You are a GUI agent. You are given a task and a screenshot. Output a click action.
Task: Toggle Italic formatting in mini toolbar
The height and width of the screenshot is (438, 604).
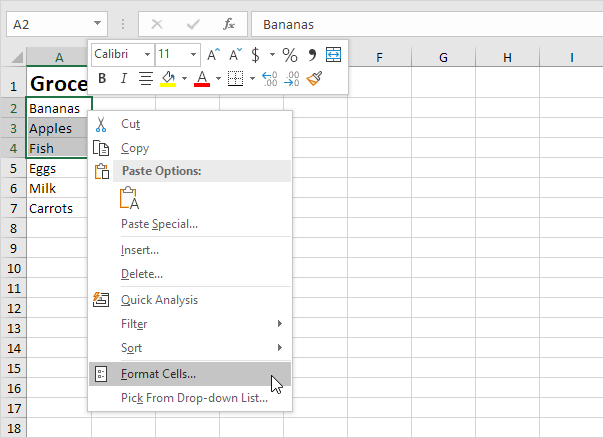tap(123, 78)
